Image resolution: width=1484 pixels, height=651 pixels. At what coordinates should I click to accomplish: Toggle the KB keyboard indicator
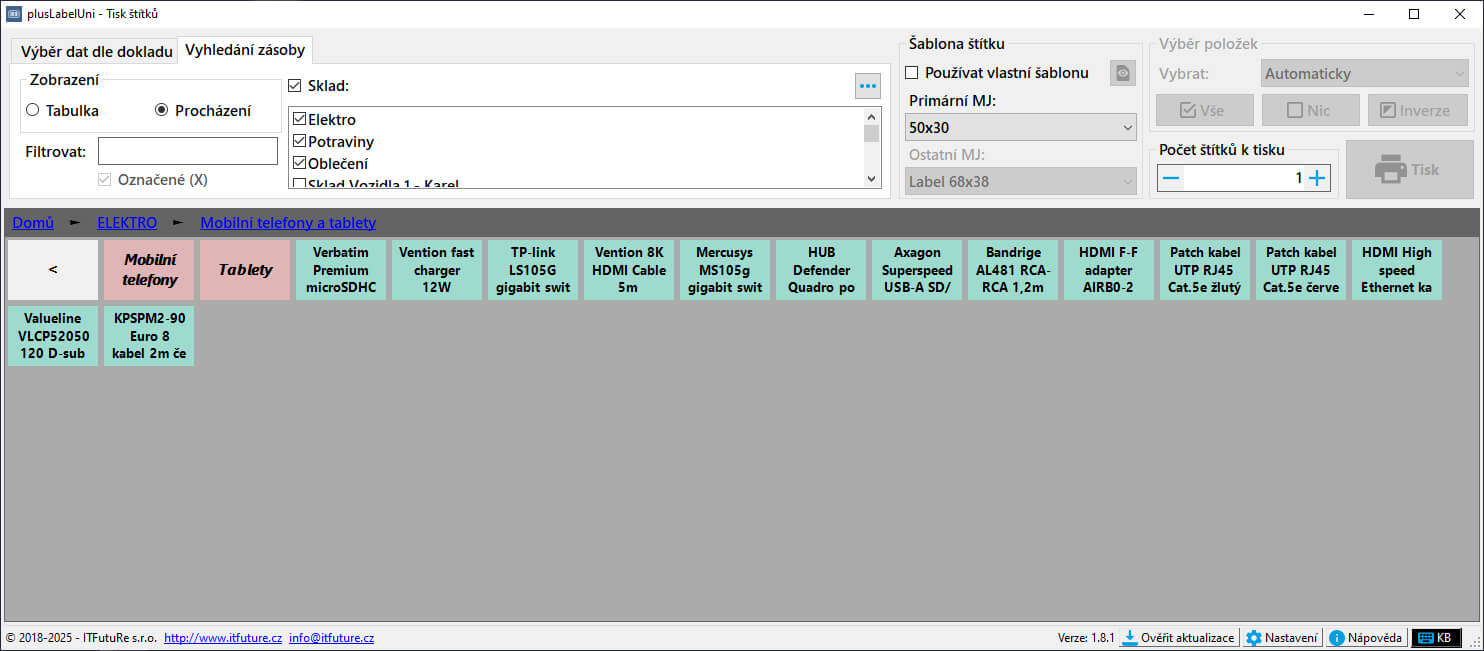pyautogui.click(x=1435, y=638)
